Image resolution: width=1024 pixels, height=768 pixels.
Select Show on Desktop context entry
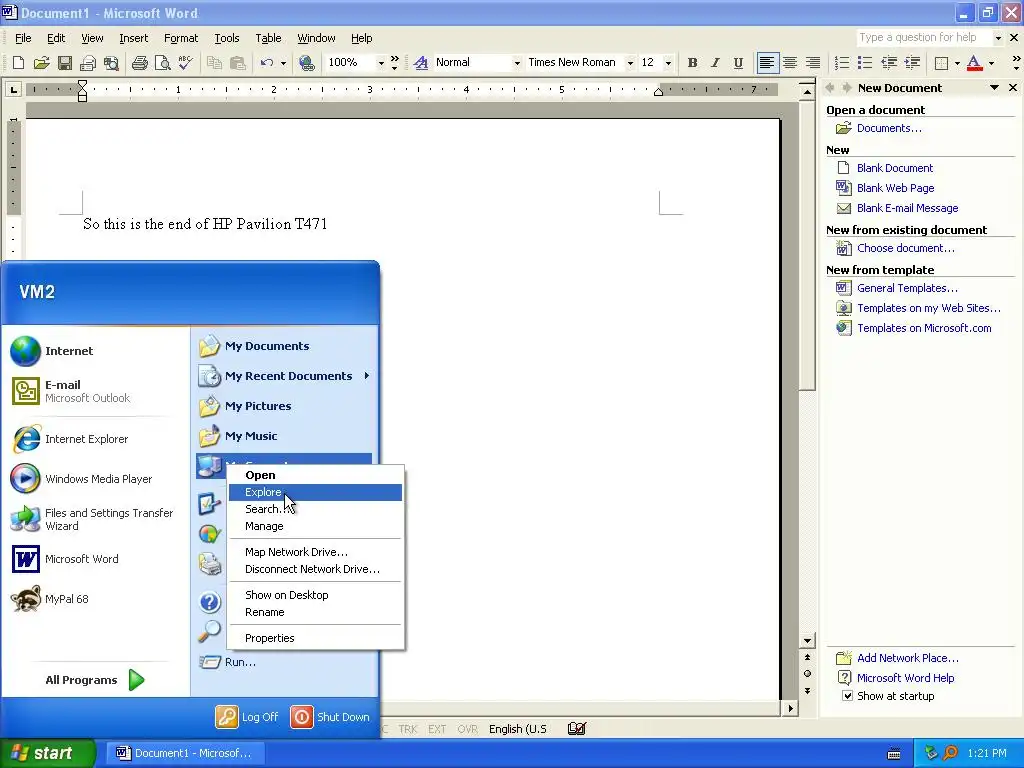[315, 595]
